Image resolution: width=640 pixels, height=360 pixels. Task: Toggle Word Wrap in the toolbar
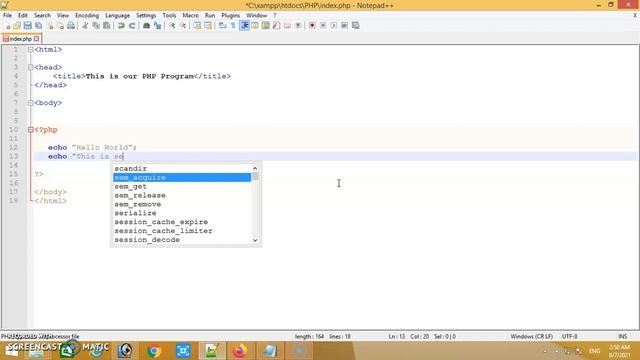pos(222,25)
